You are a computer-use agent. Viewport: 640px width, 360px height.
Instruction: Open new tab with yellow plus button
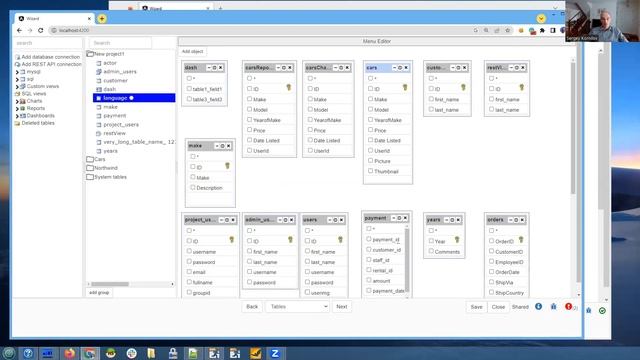102,19
